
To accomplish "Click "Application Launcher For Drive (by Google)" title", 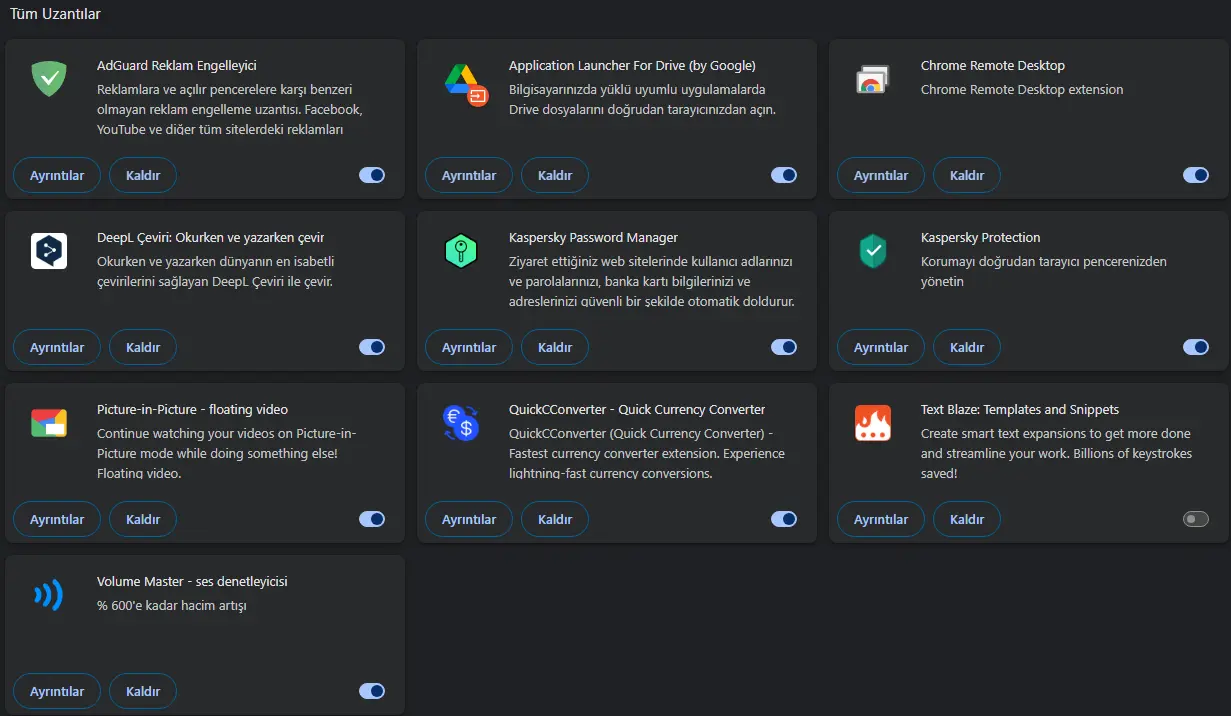I will 632,65.
